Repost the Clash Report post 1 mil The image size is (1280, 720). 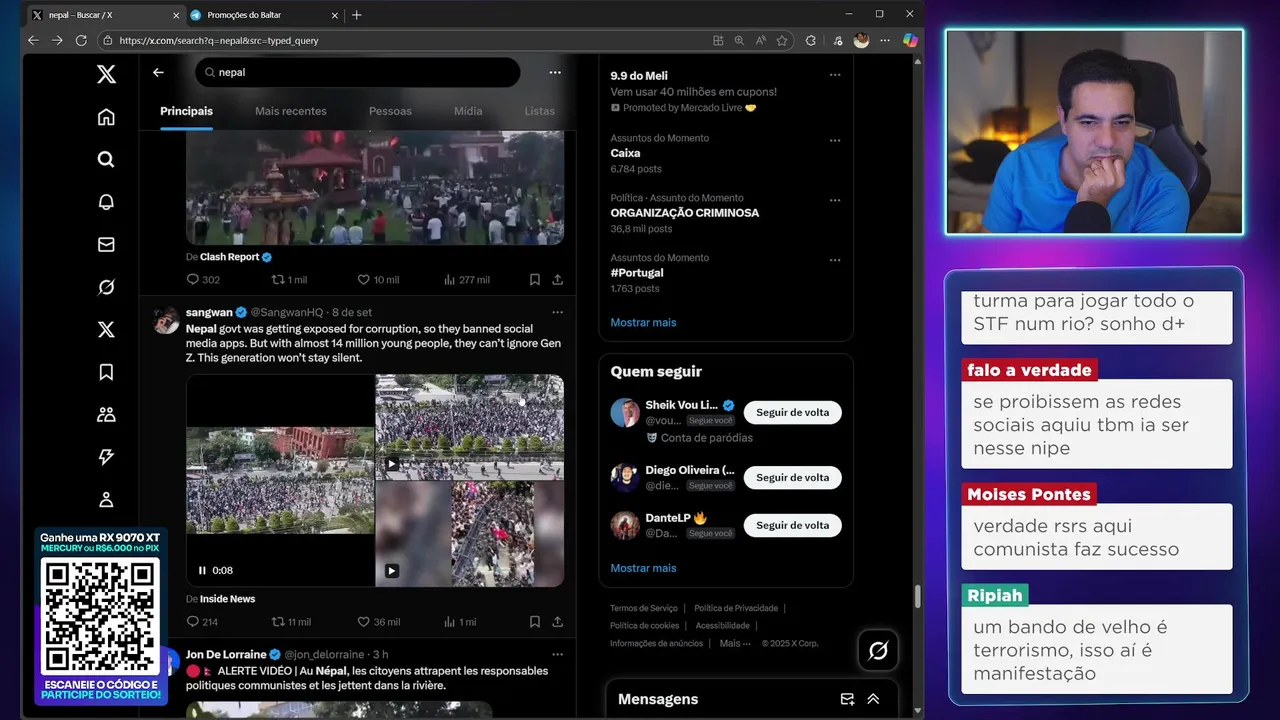[x=279, y=280]
